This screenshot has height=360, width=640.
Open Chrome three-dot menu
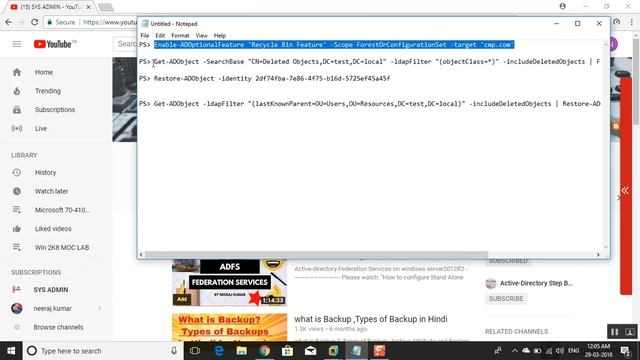coord(631,22)
